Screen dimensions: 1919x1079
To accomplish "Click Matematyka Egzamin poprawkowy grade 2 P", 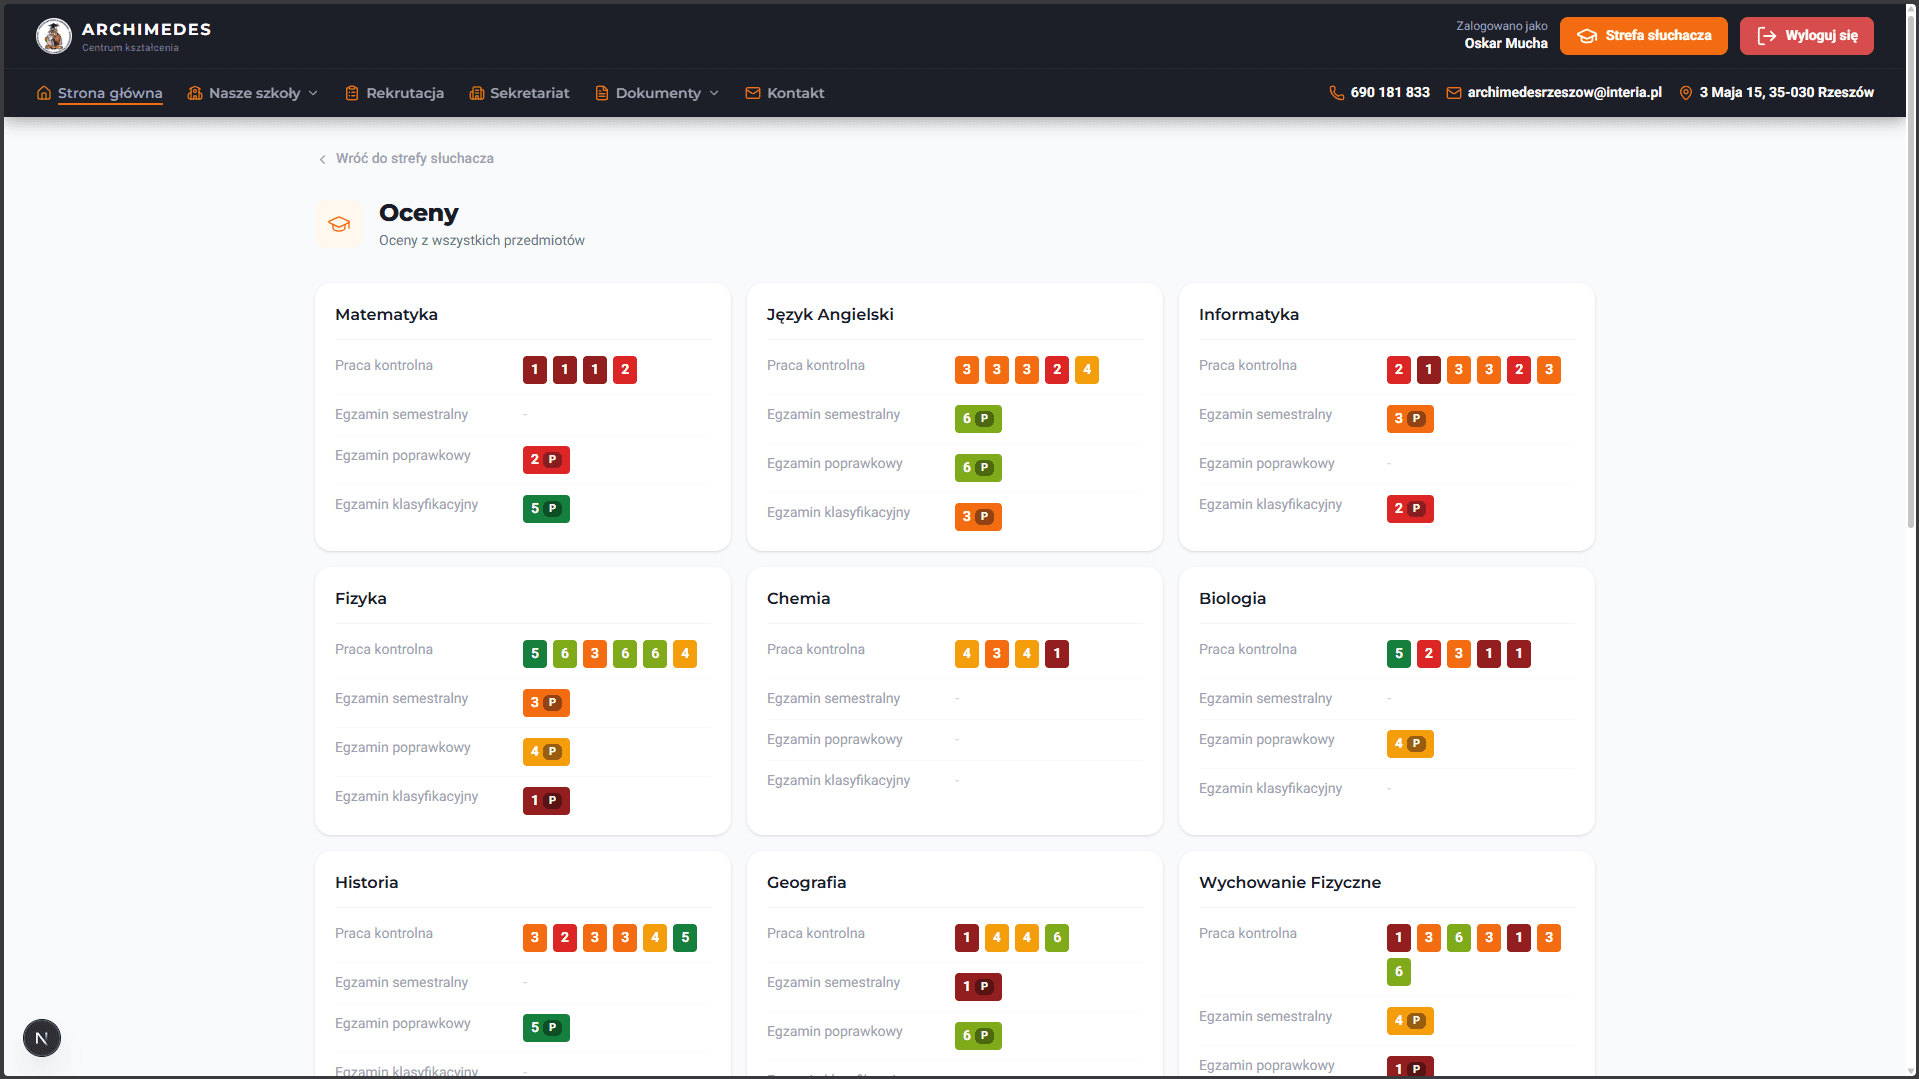I will tap(546, 460).
